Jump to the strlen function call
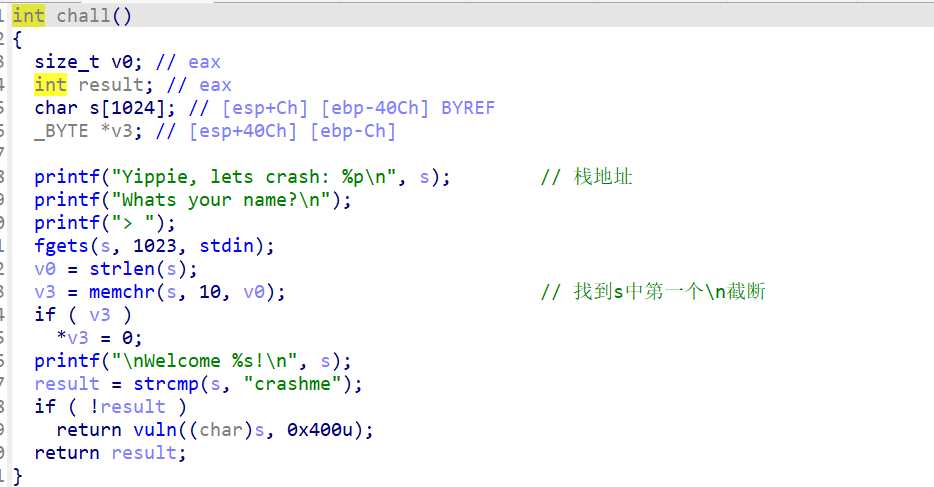Image resolution: width=934 pixels, height=487 pixels. click(x=133, y=269)
